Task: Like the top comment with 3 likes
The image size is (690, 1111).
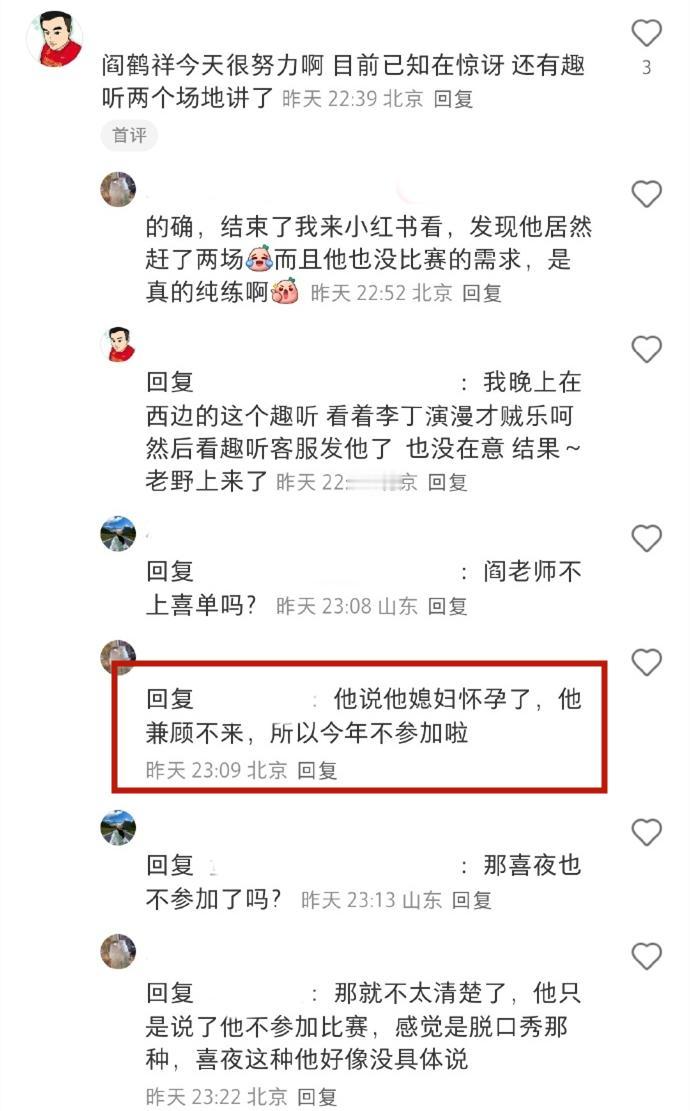Action: [646, 33]
